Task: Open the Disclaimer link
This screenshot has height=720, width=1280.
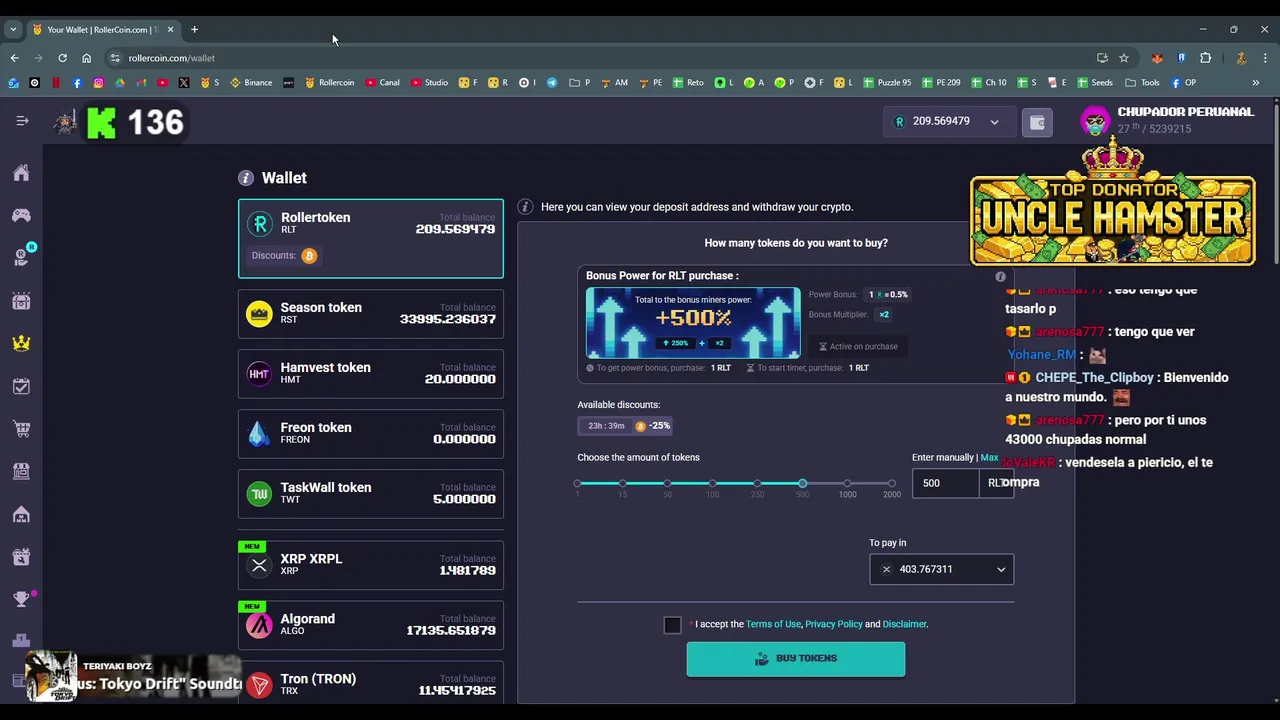Action: pos(904,624)
